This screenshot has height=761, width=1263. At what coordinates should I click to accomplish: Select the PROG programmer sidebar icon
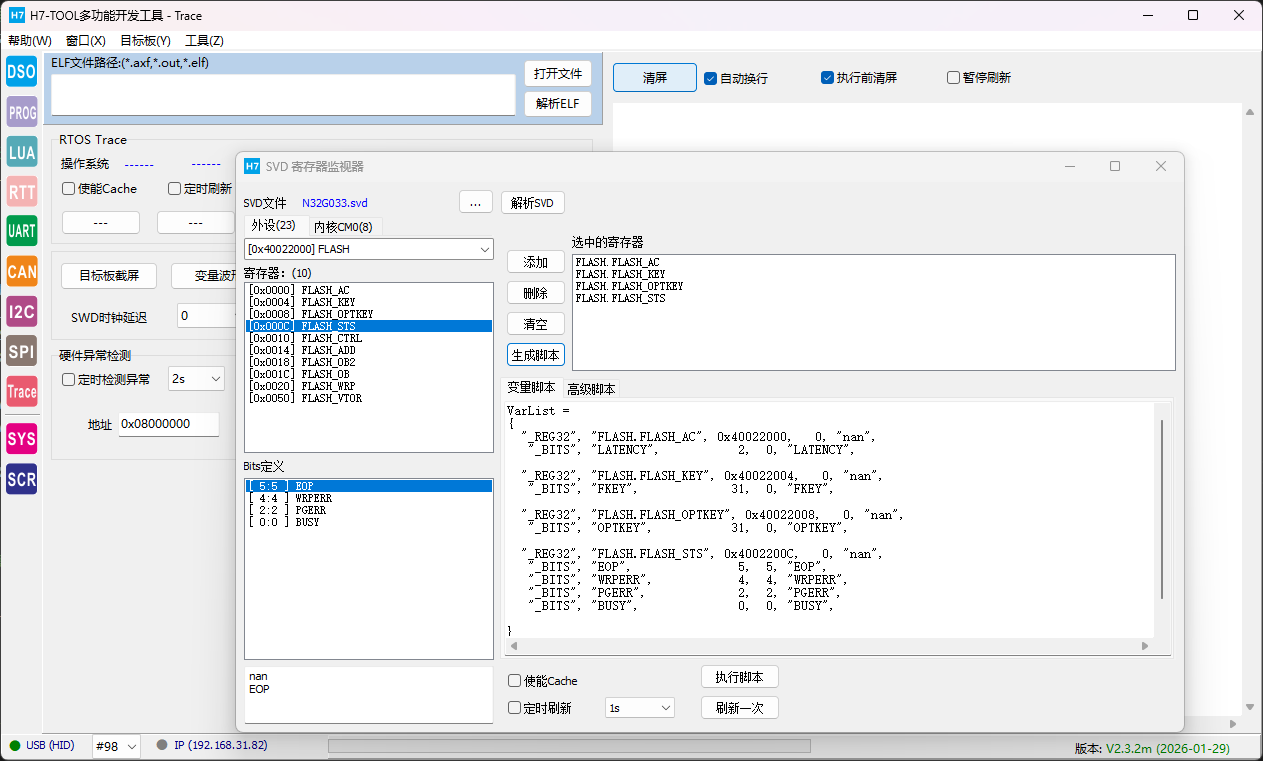click(21, 112)
